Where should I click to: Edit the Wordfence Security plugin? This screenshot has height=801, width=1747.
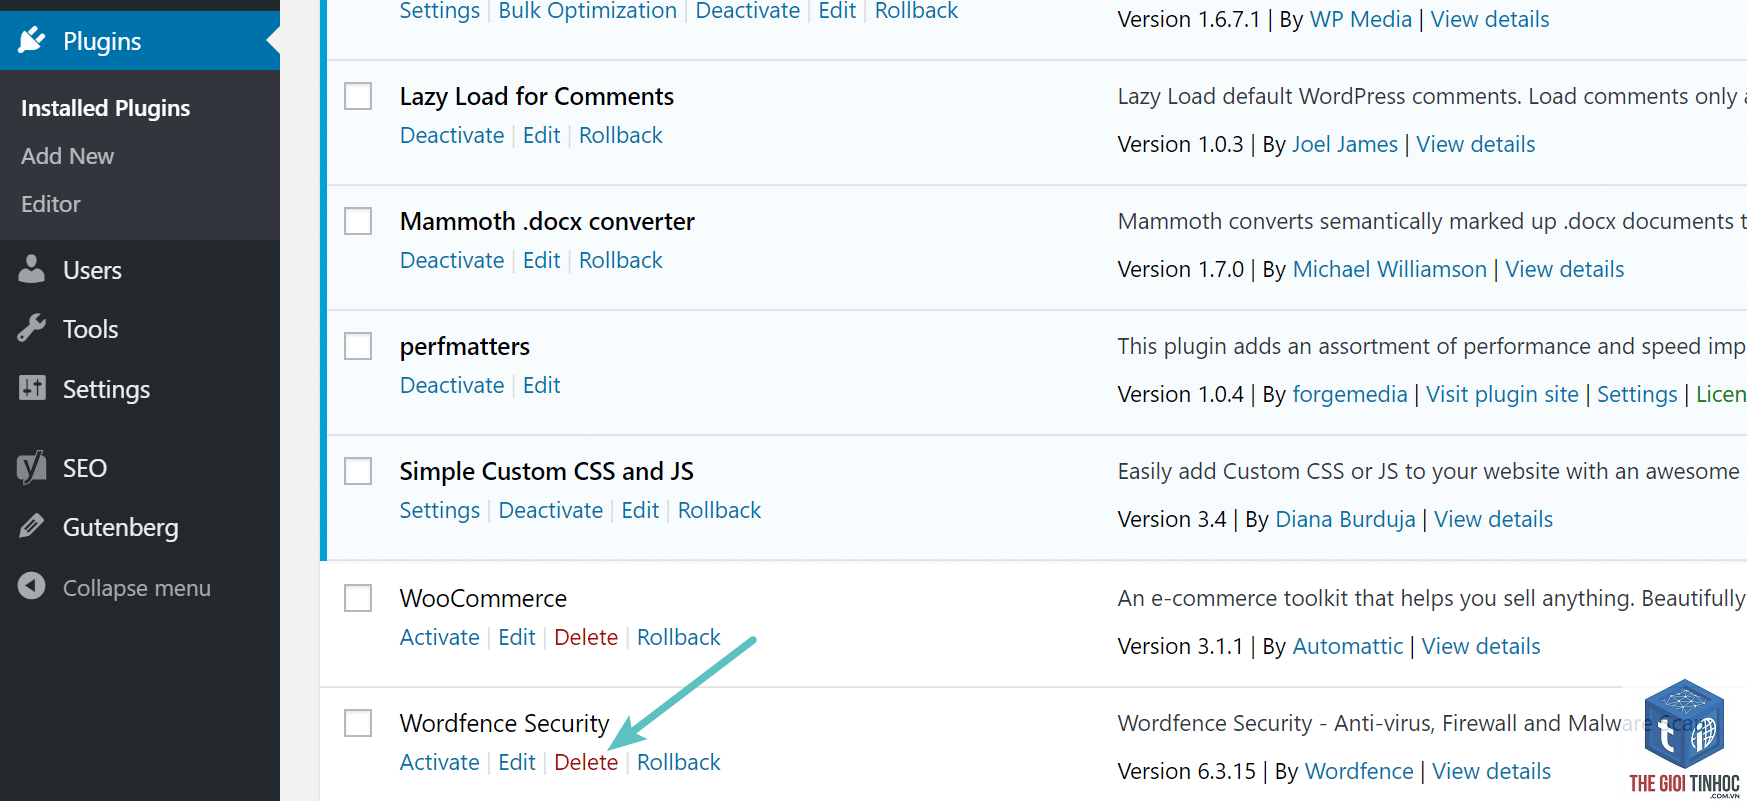click(x=517, y=762)
